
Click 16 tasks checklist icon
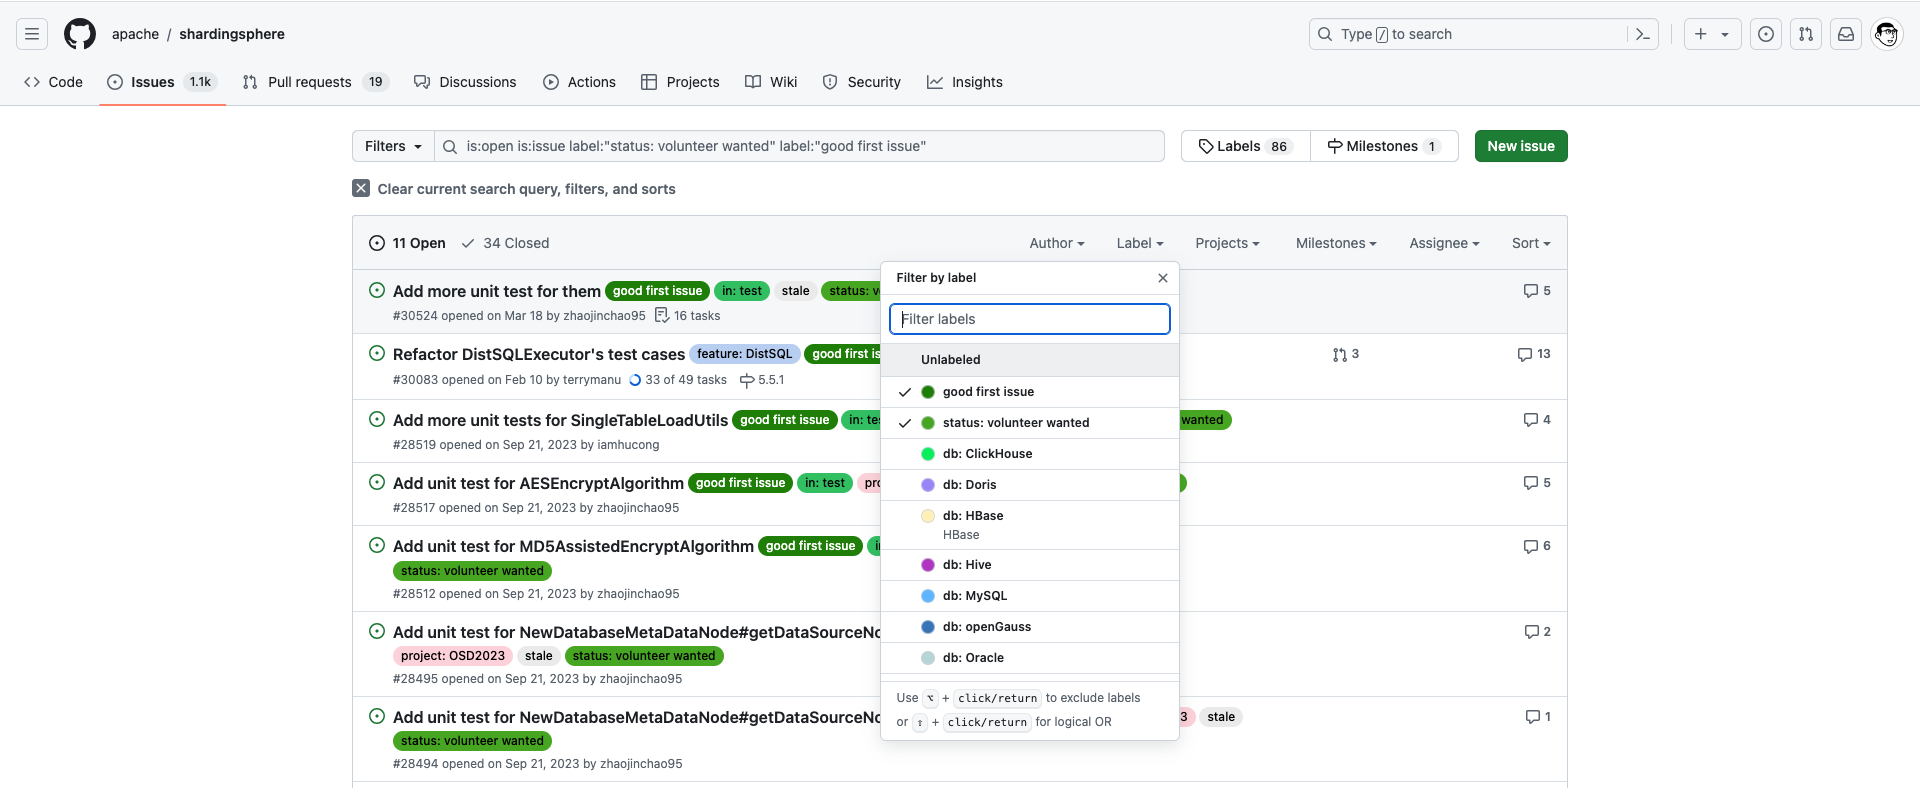661,315
